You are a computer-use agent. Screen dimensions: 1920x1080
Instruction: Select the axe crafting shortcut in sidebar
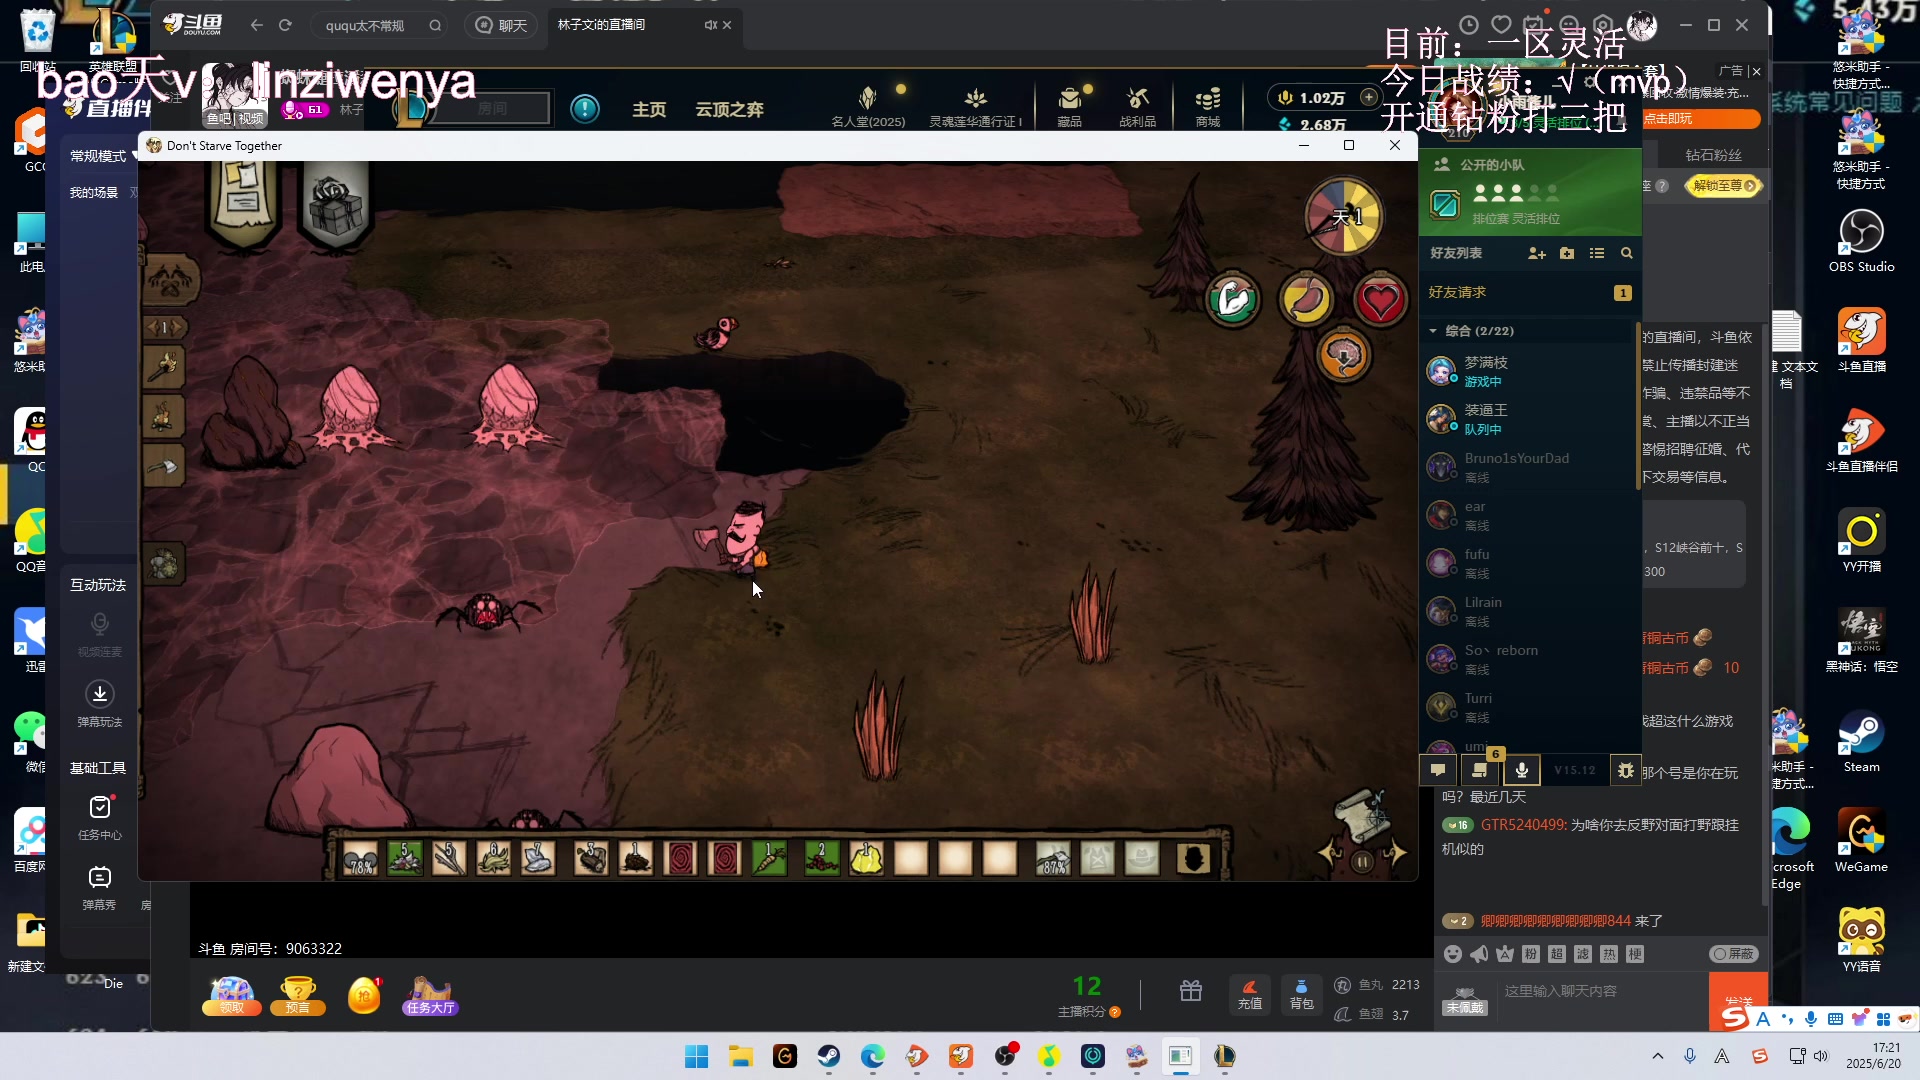(x=164, y=466)
